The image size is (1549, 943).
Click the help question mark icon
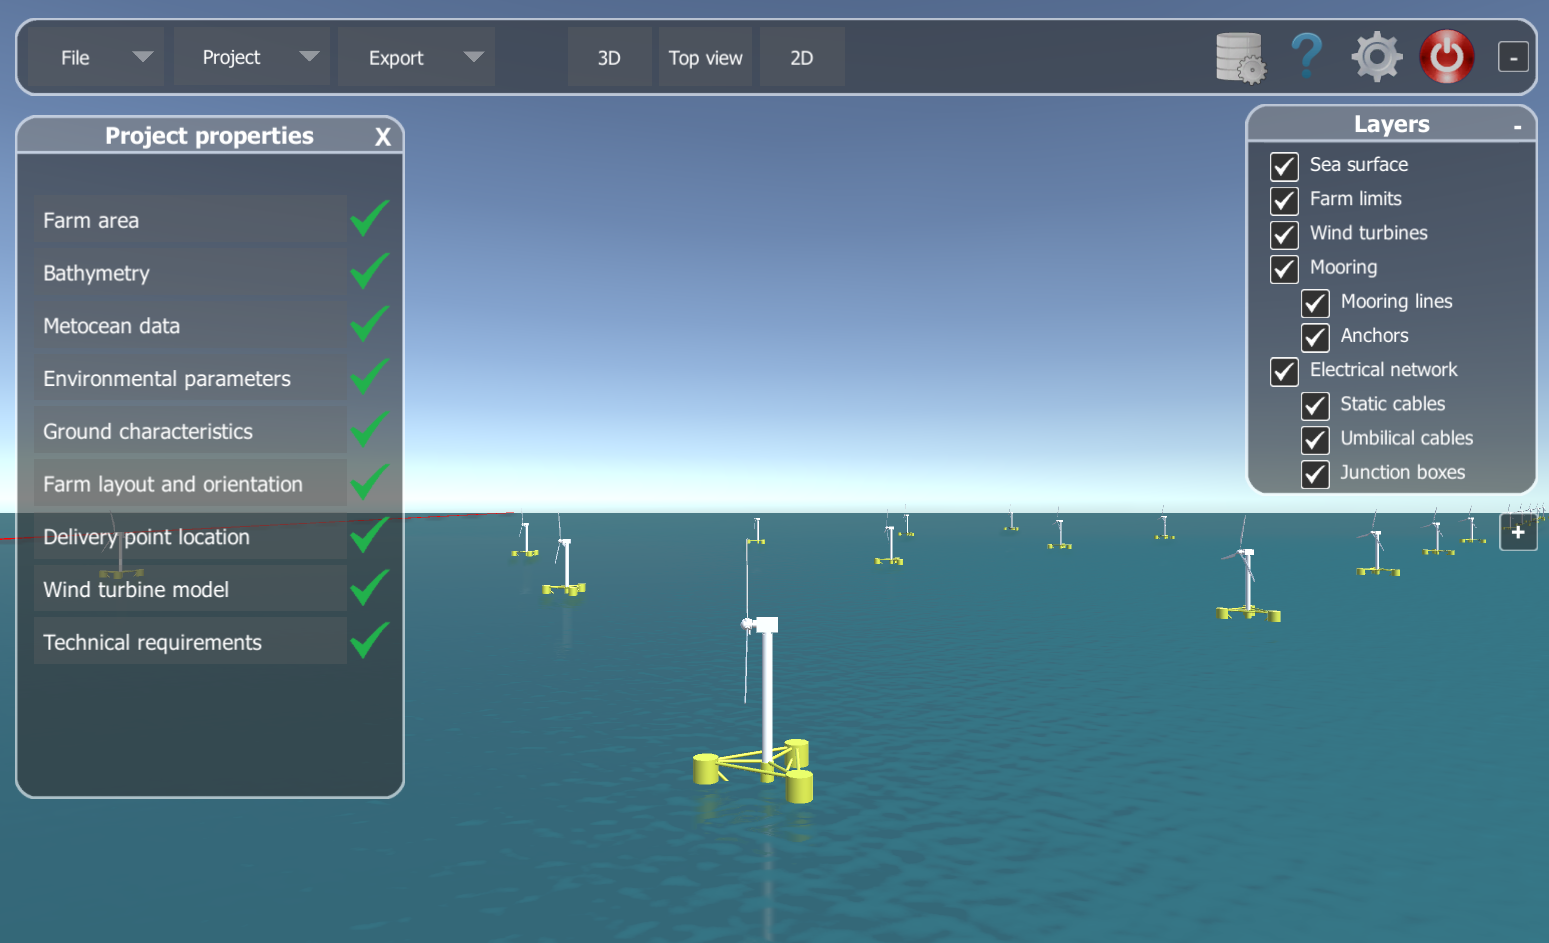coord(1306,57)
